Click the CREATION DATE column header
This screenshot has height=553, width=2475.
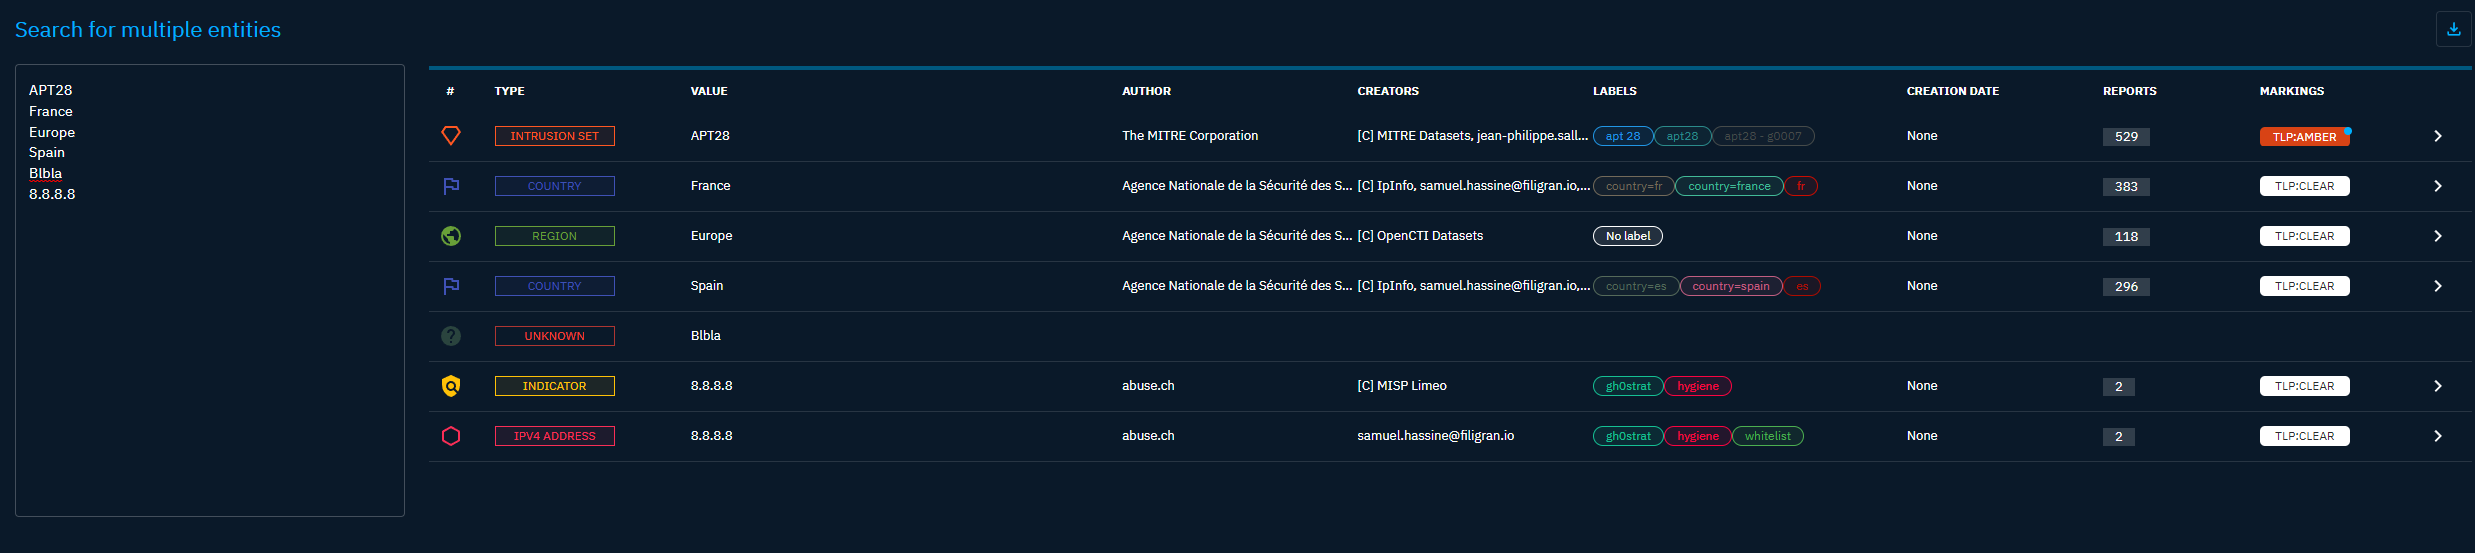point(1952,91)
